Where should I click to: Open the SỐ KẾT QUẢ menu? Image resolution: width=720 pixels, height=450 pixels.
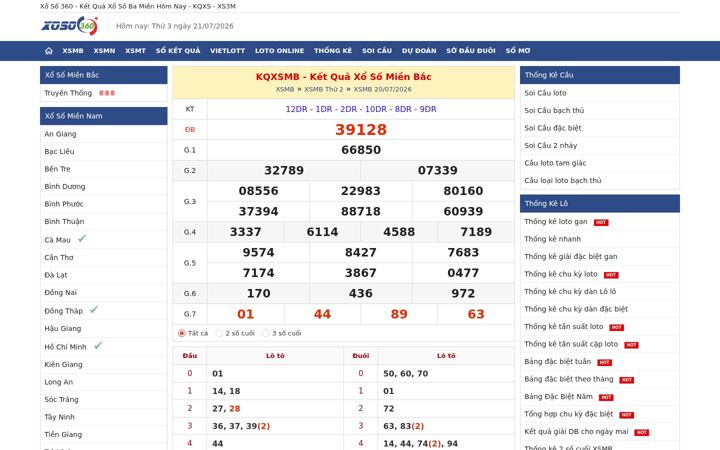click(178, 51)
